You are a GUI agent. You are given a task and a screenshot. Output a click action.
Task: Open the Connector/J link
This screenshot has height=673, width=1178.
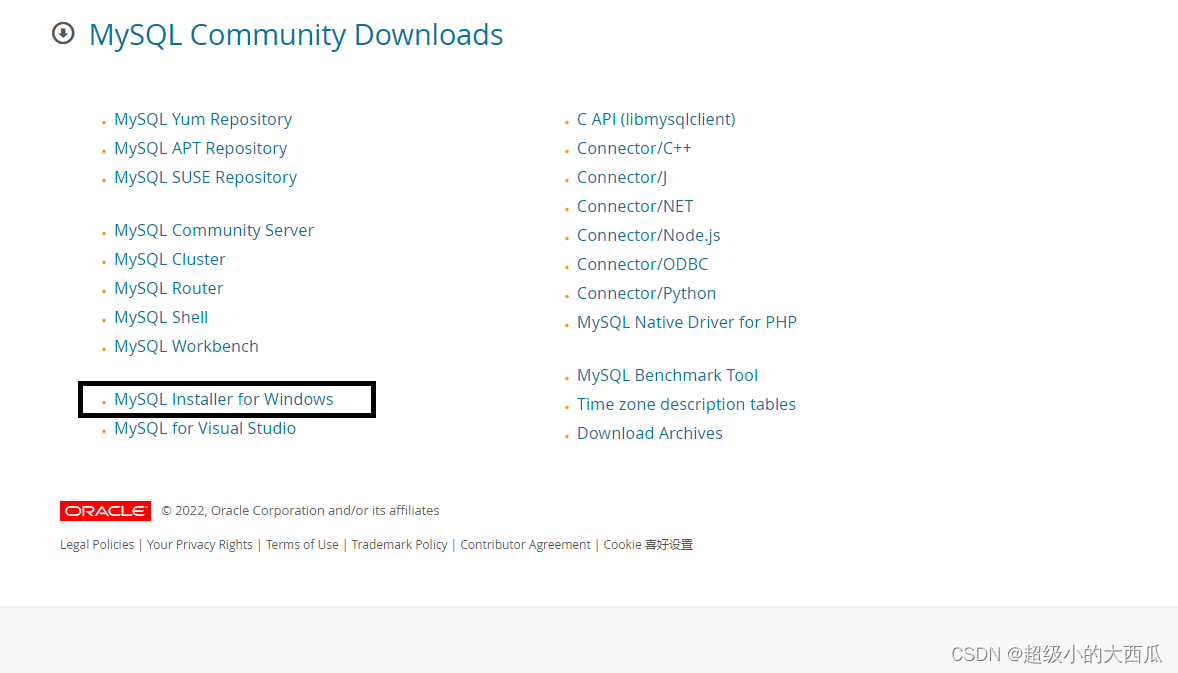(622, 177)
